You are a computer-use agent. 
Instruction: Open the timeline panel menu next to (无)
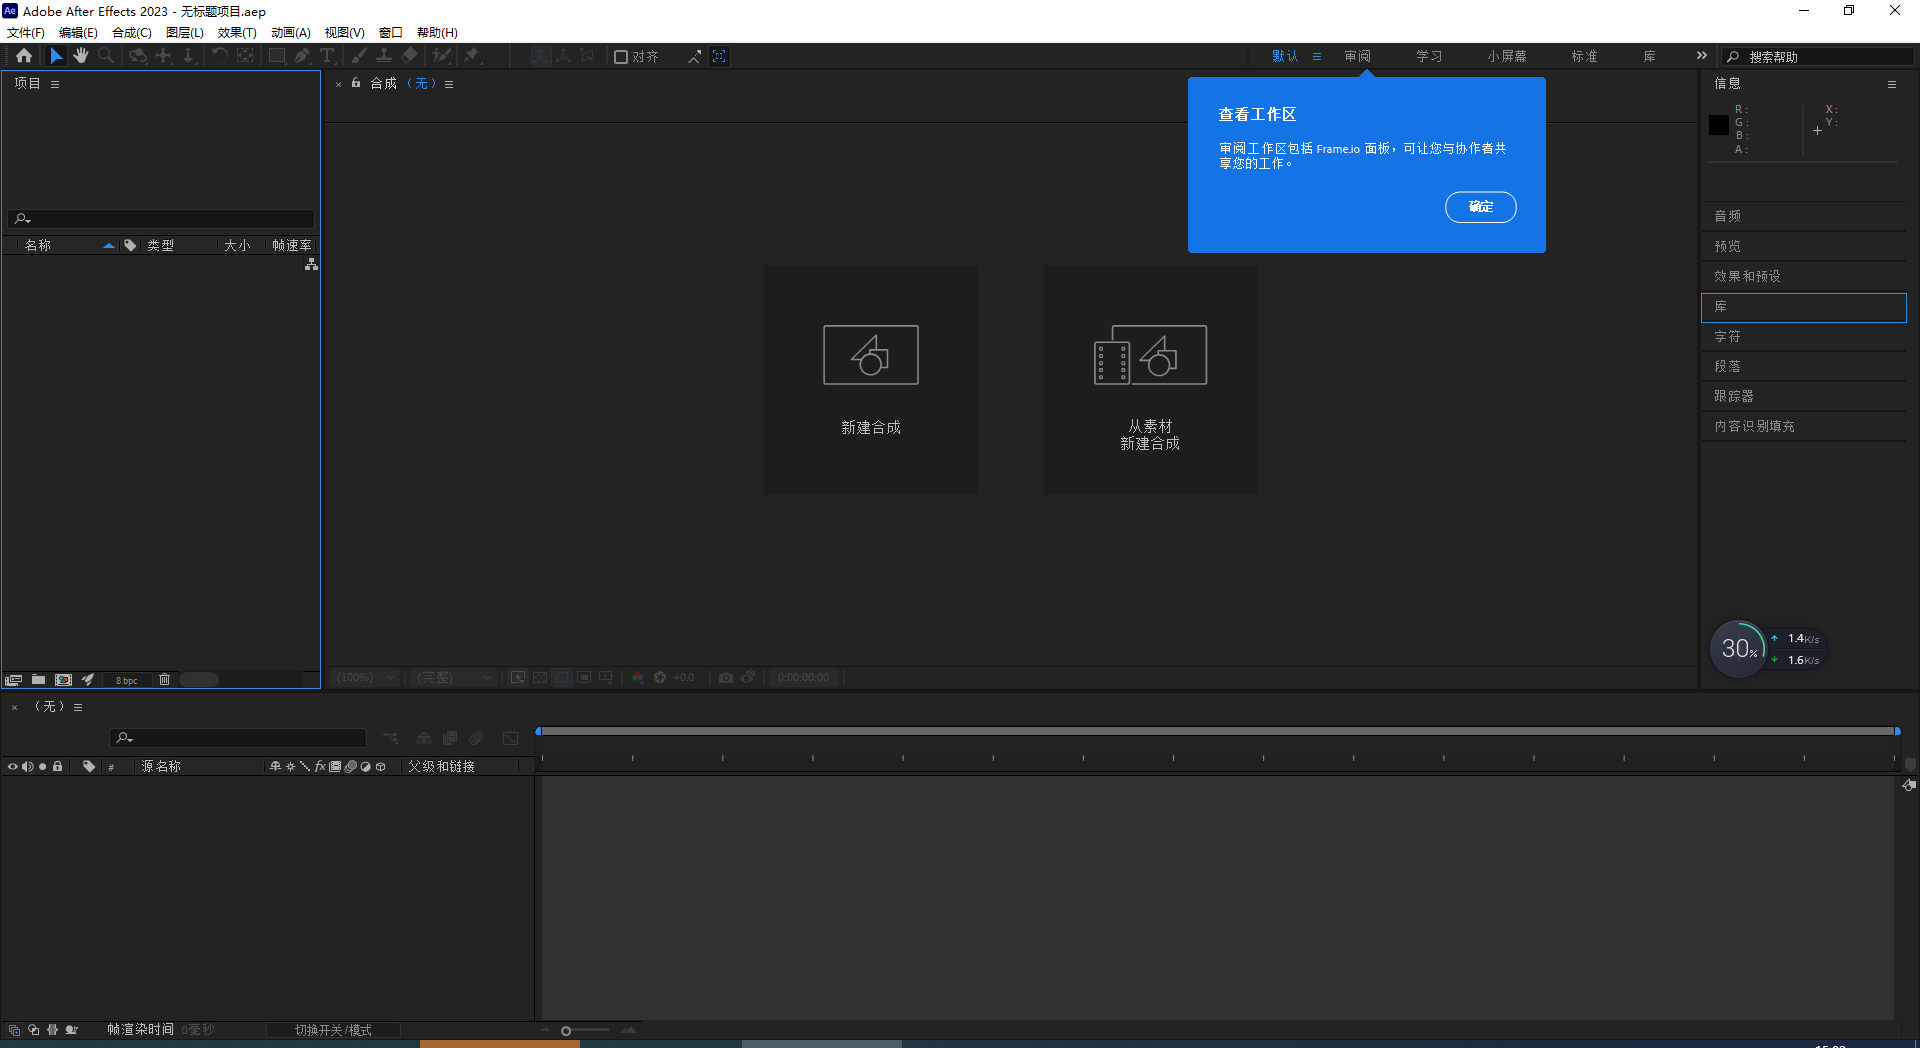coord(78,707)
